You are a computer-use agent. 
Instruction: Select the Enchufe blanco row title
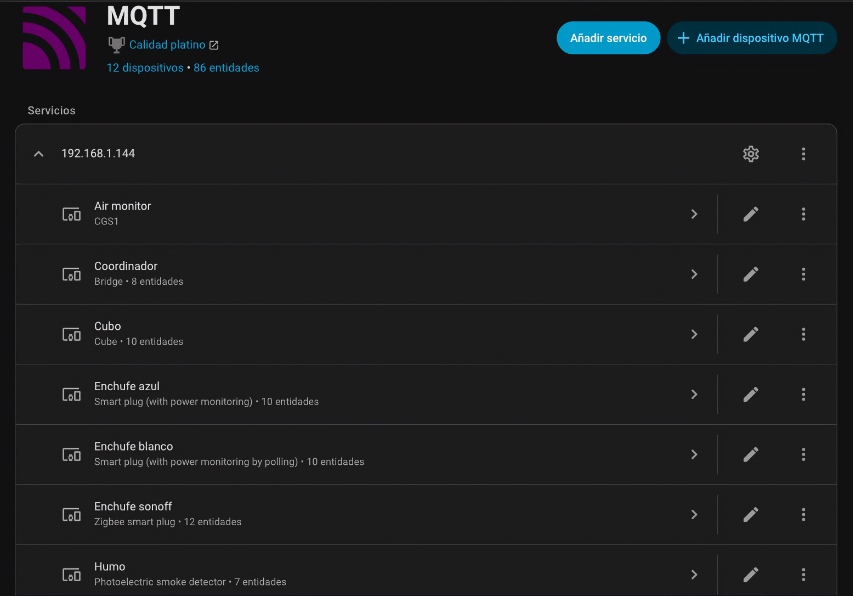[133, 446]
